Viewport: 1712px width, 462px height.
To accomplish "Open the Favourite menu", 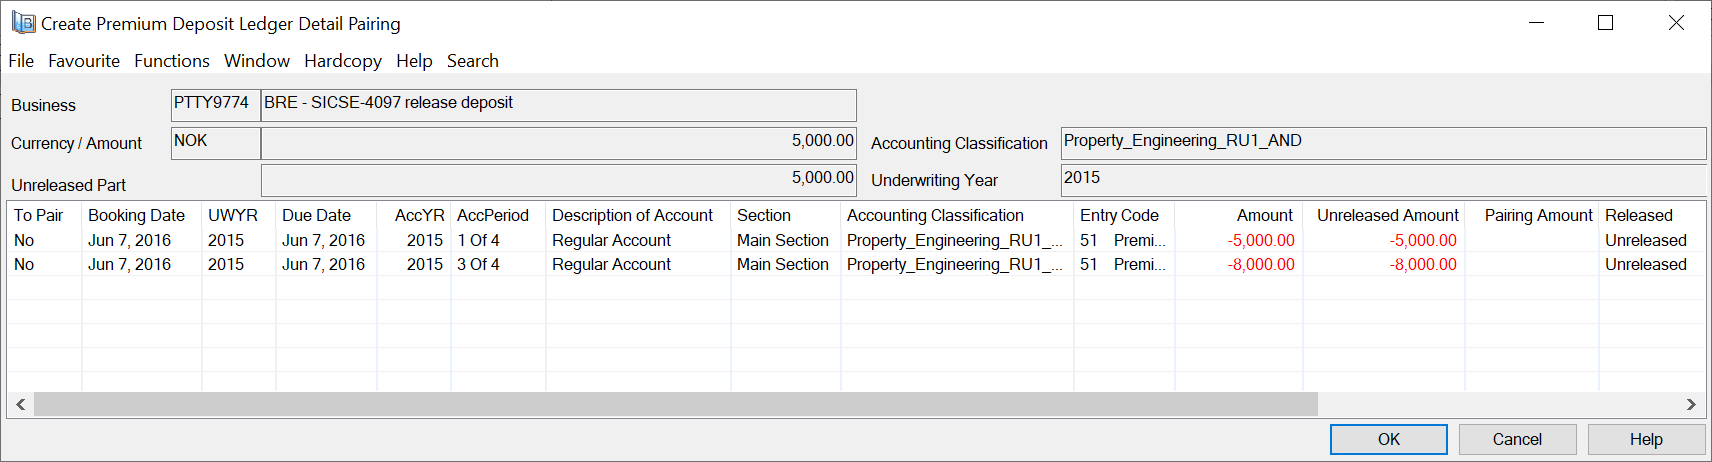I will coord(84,61).
